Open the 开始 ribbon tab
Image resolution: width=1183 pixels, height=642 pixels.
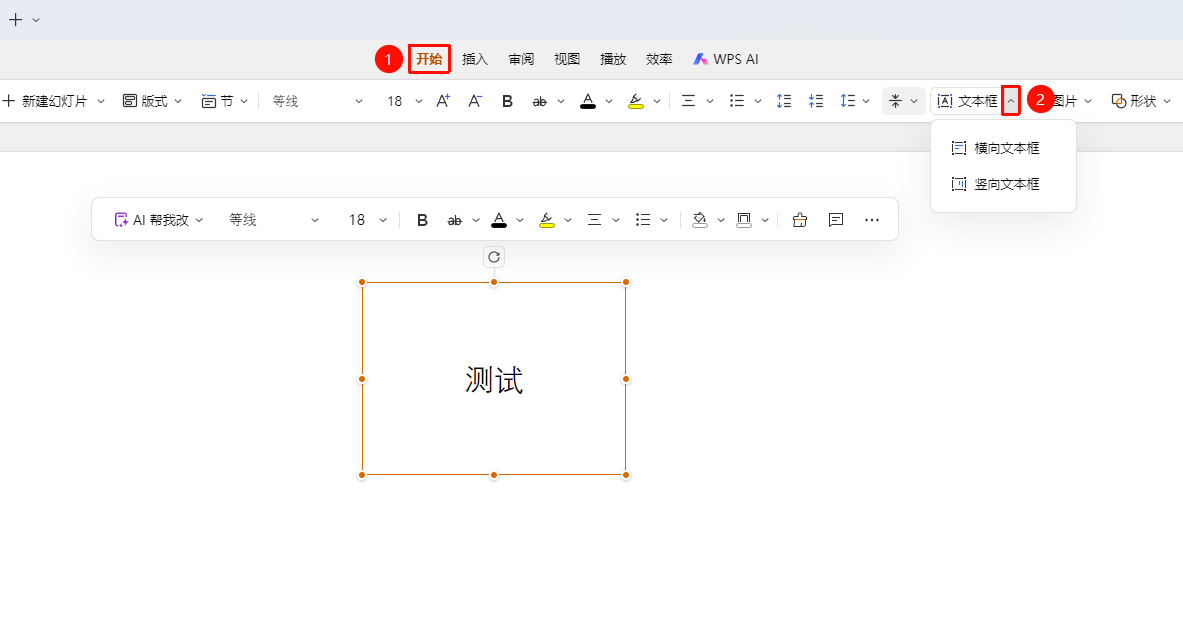pyautogui.click(x=429, y=59)
